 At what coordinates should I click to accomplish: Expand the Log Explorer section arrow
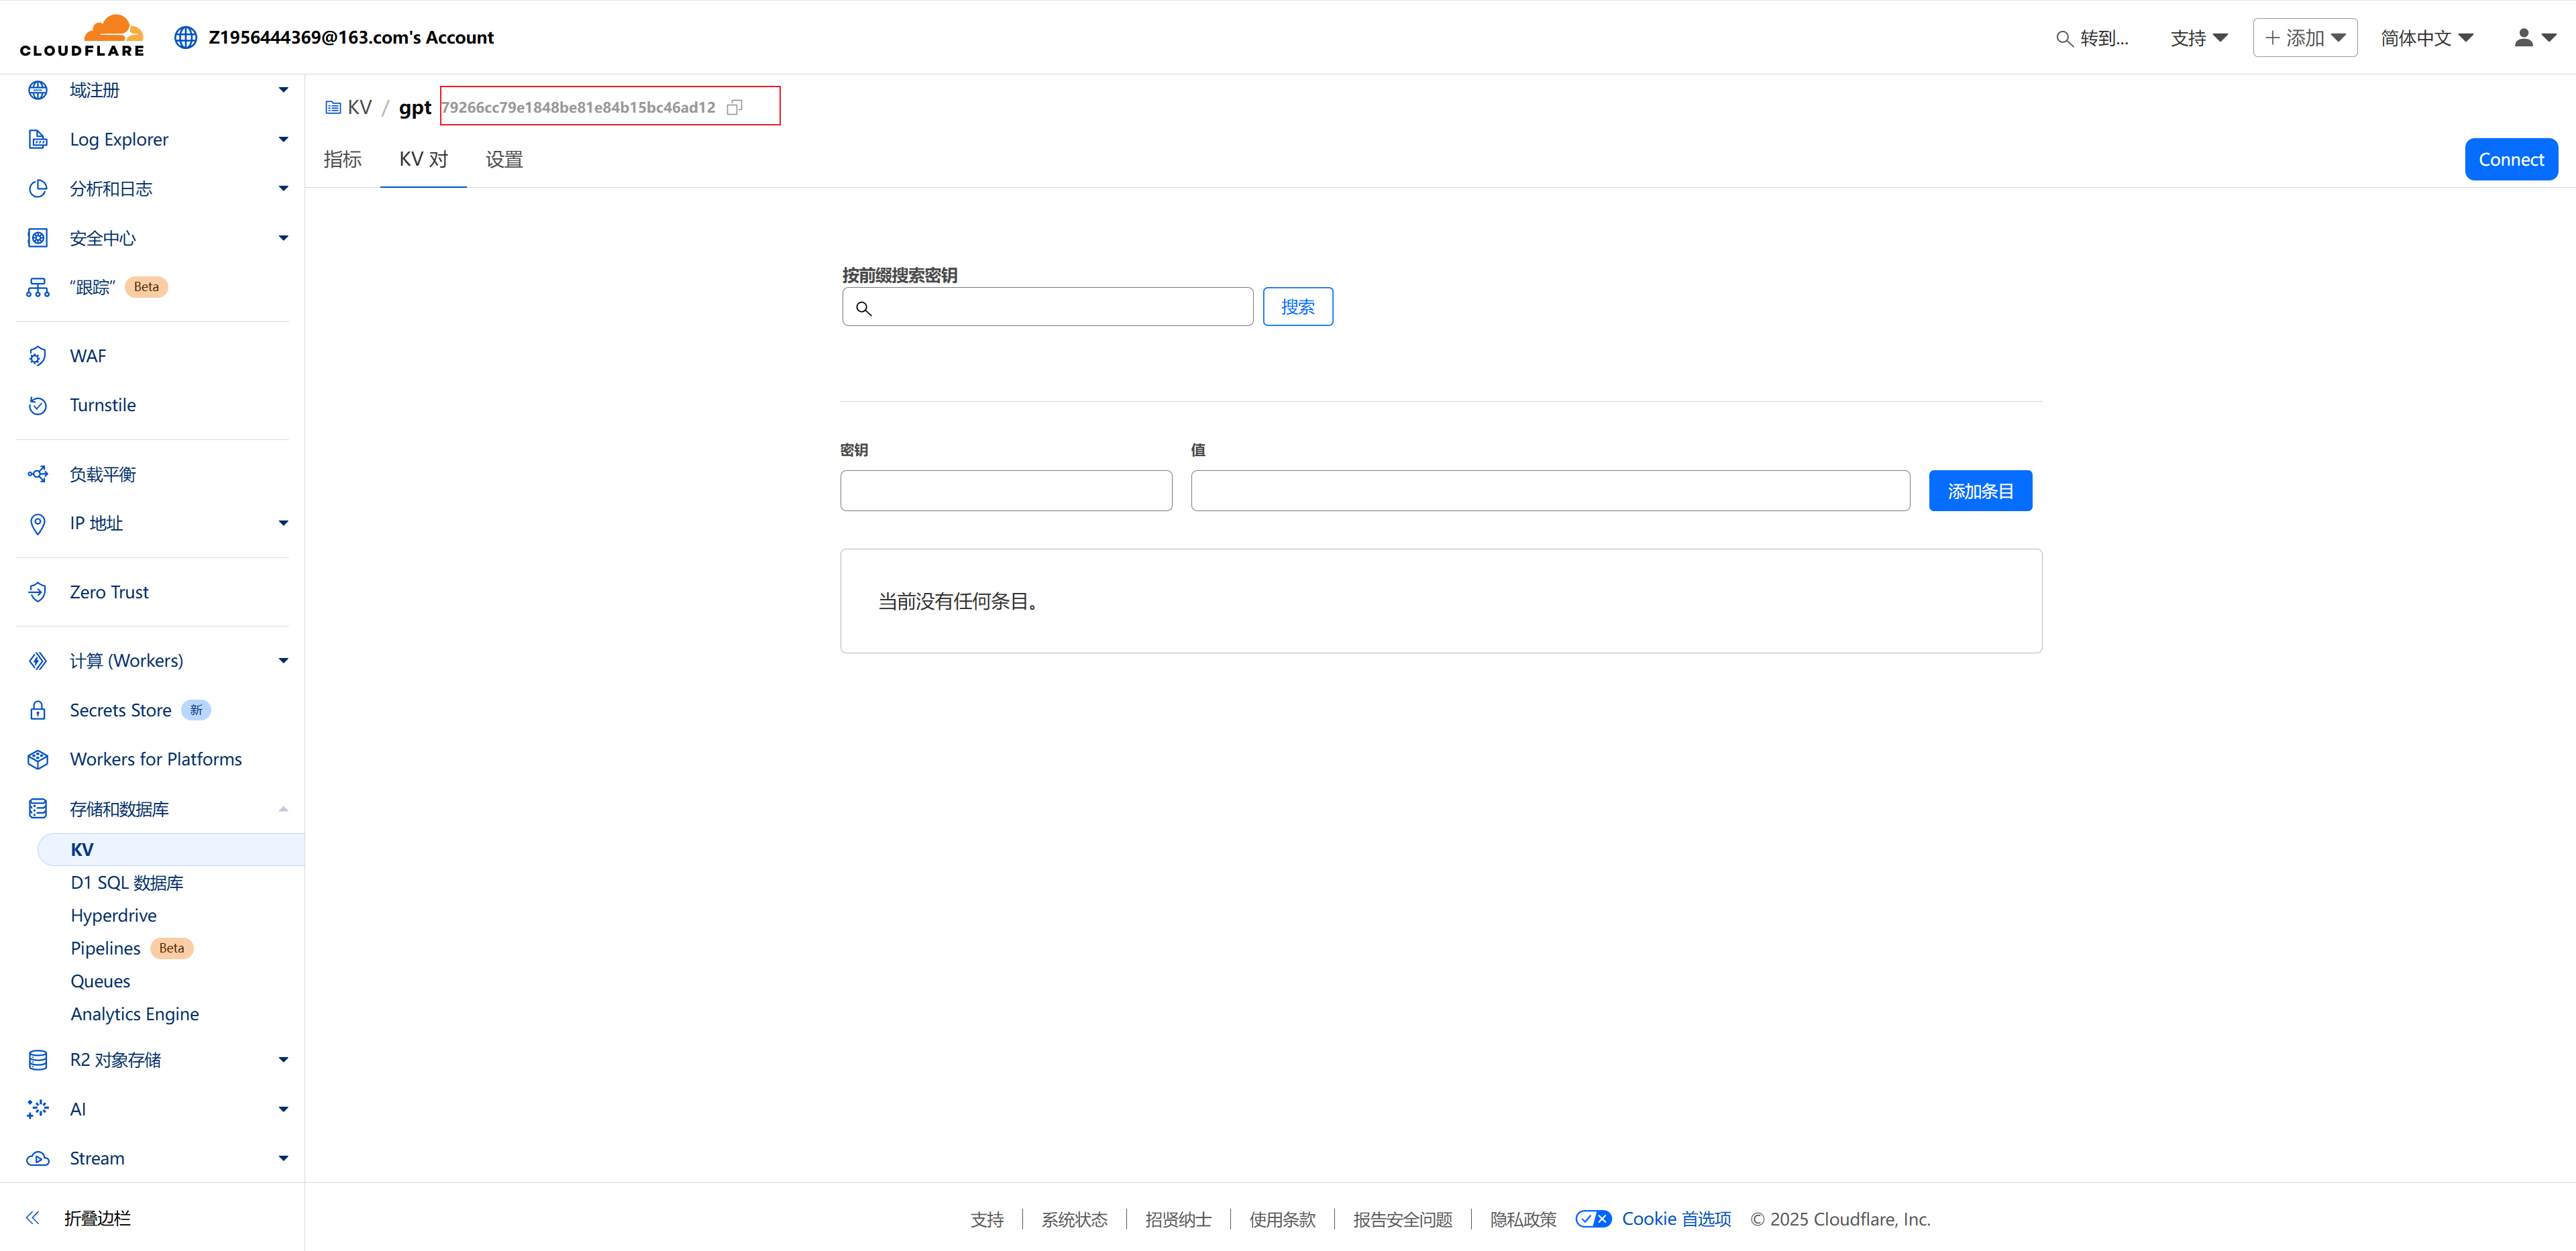tap(283, 139)
